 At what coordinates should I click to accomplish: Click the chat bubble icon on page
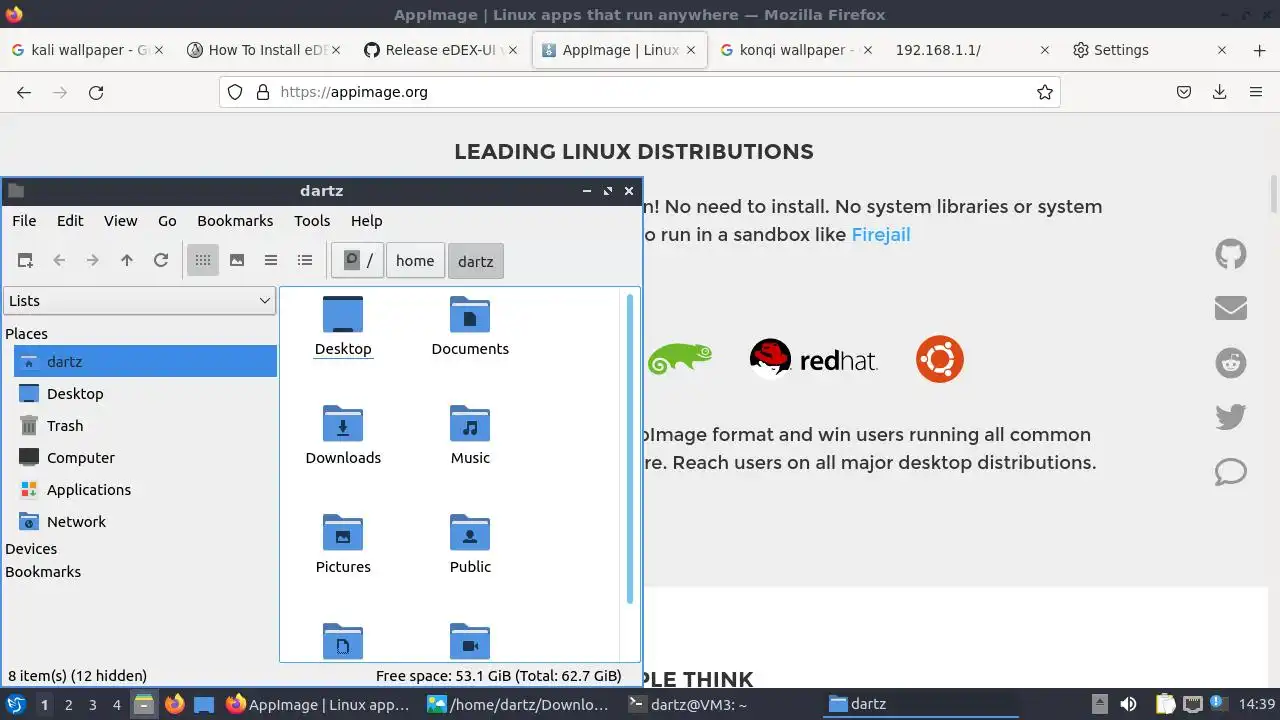pos(1231,471)
